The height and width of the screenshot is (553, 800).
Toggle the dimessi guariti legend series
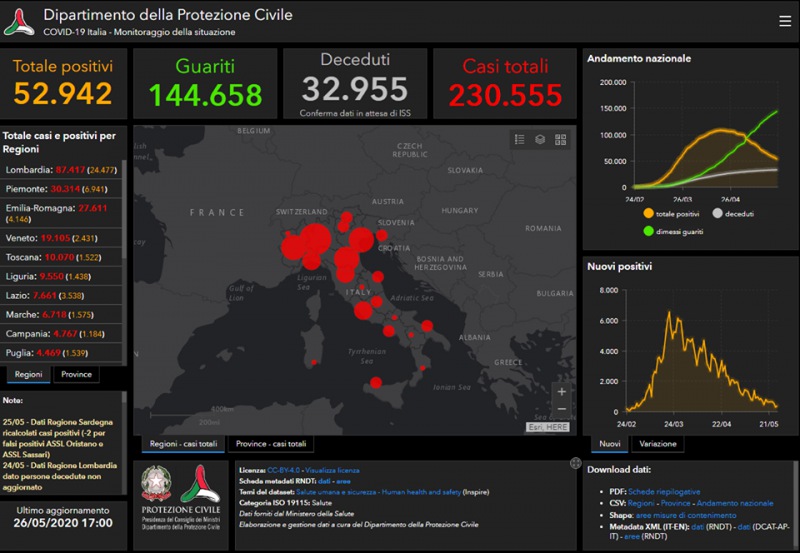[x=677, y=232]
